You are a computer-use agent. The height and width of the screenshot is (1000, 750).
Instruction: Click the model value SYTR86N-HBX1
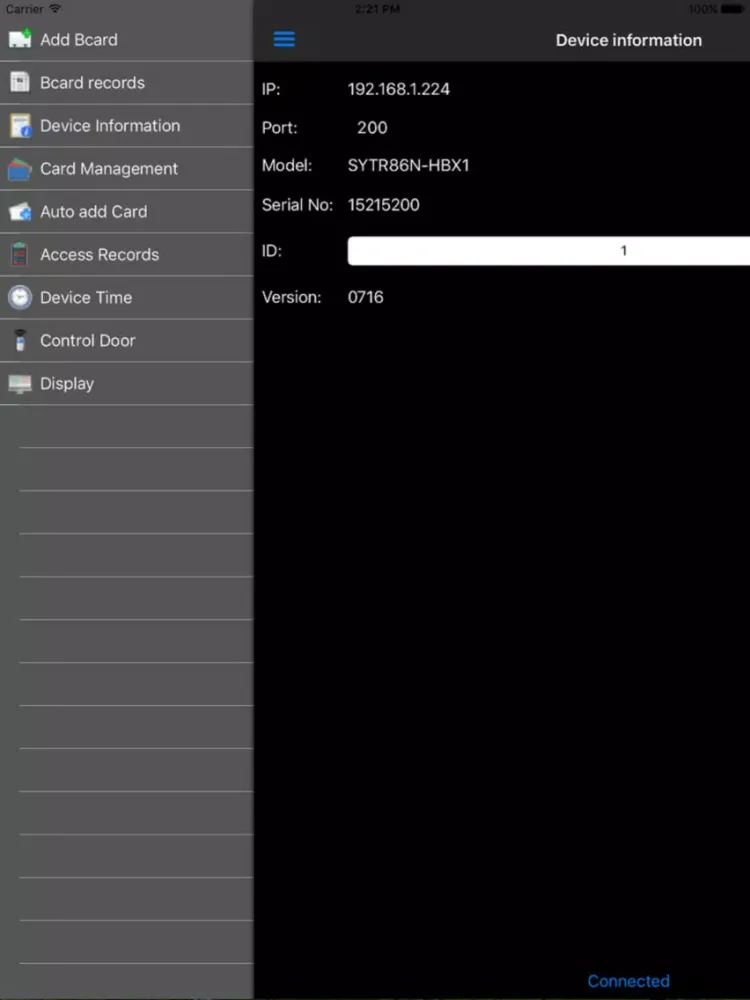point(408,166)
